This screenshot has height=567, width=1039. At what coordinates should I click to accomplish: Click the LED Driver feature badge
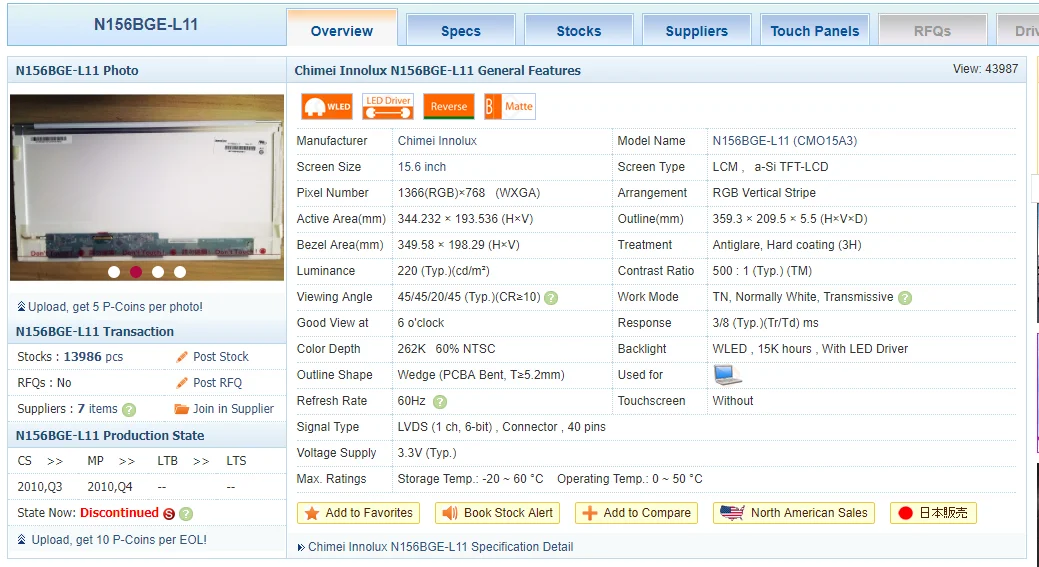(x=388, y=106)
